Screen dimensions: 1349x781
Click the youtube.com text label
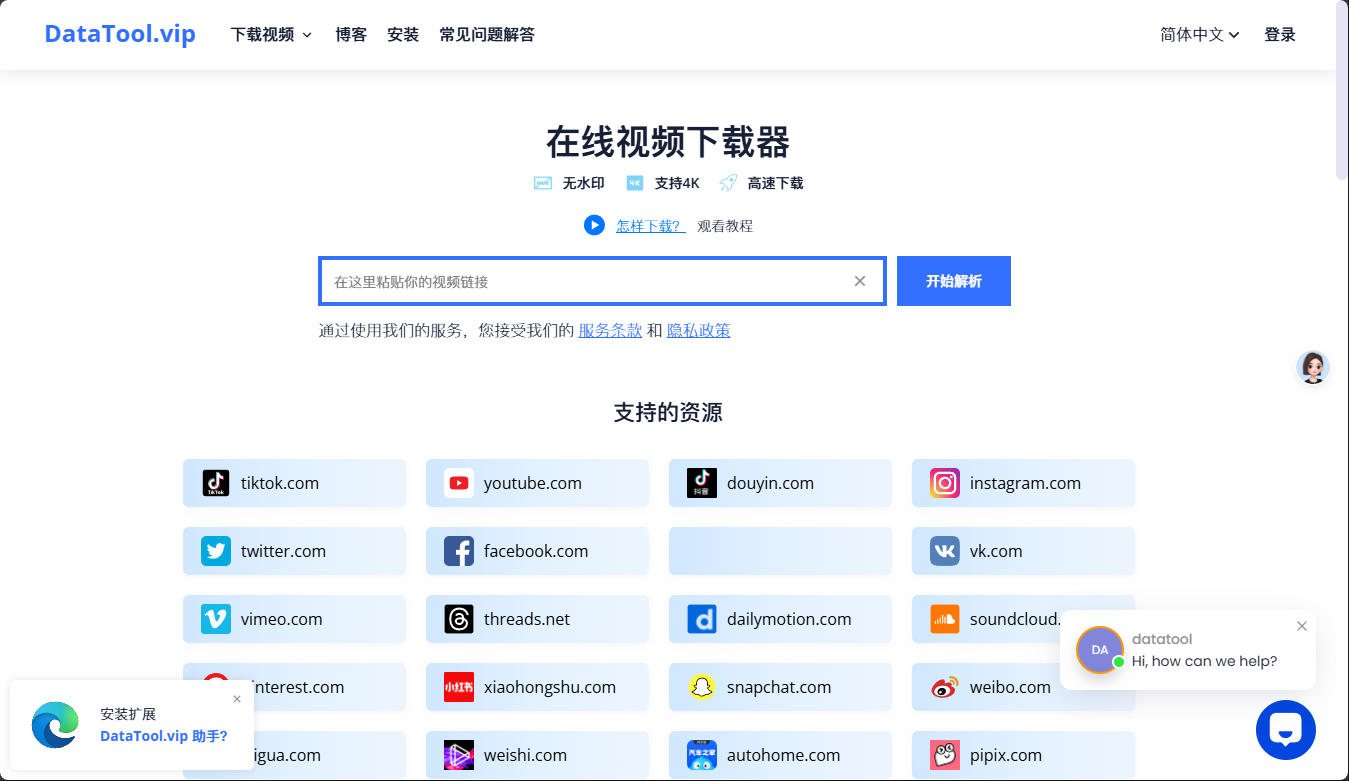click(x=533, y=483)
